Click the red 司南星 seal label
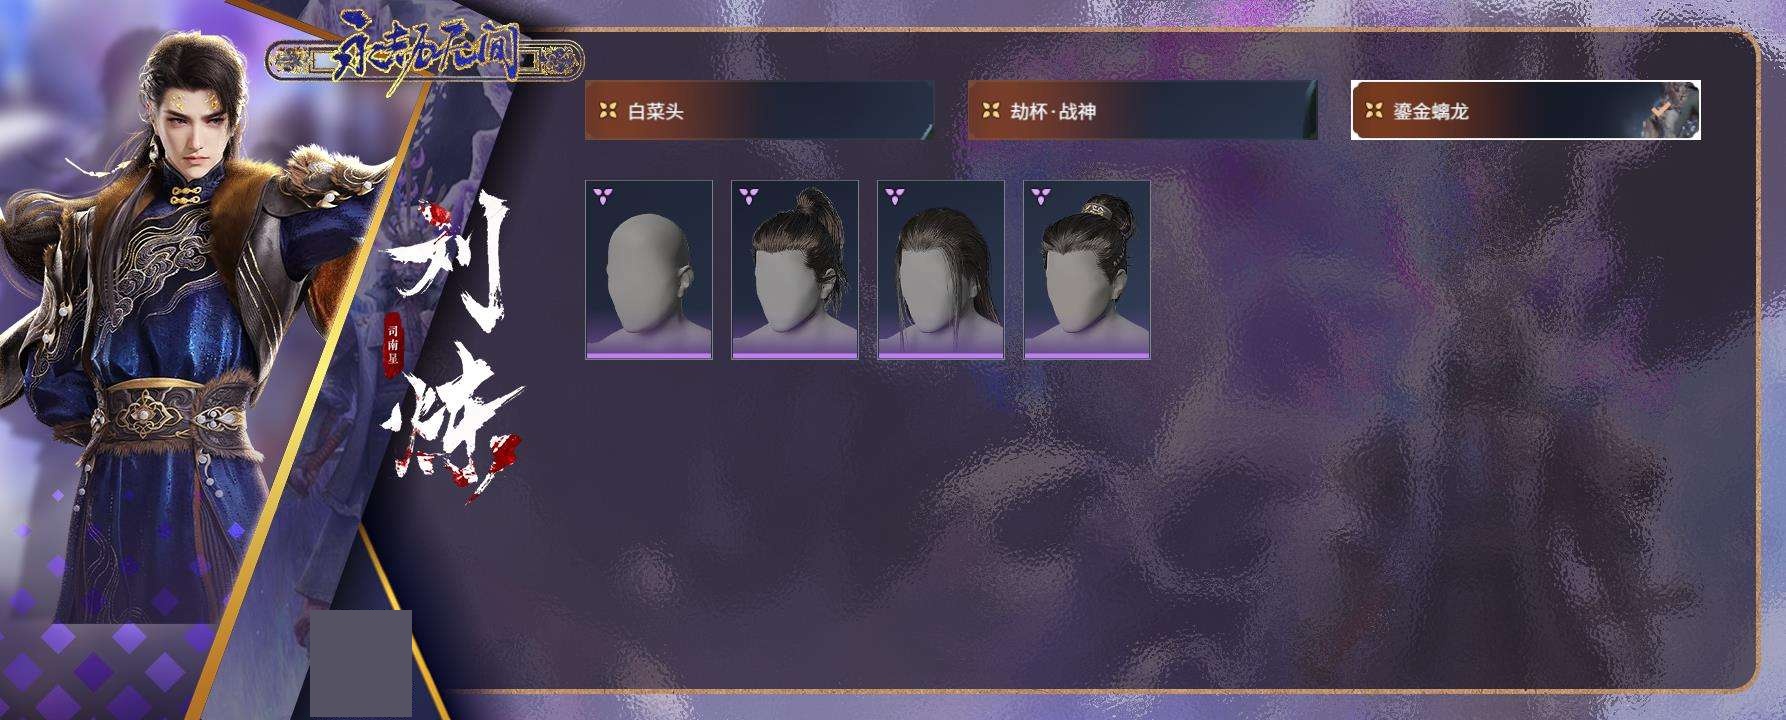Viewport: 1786px width, 720px height. [x=393, y=345]
